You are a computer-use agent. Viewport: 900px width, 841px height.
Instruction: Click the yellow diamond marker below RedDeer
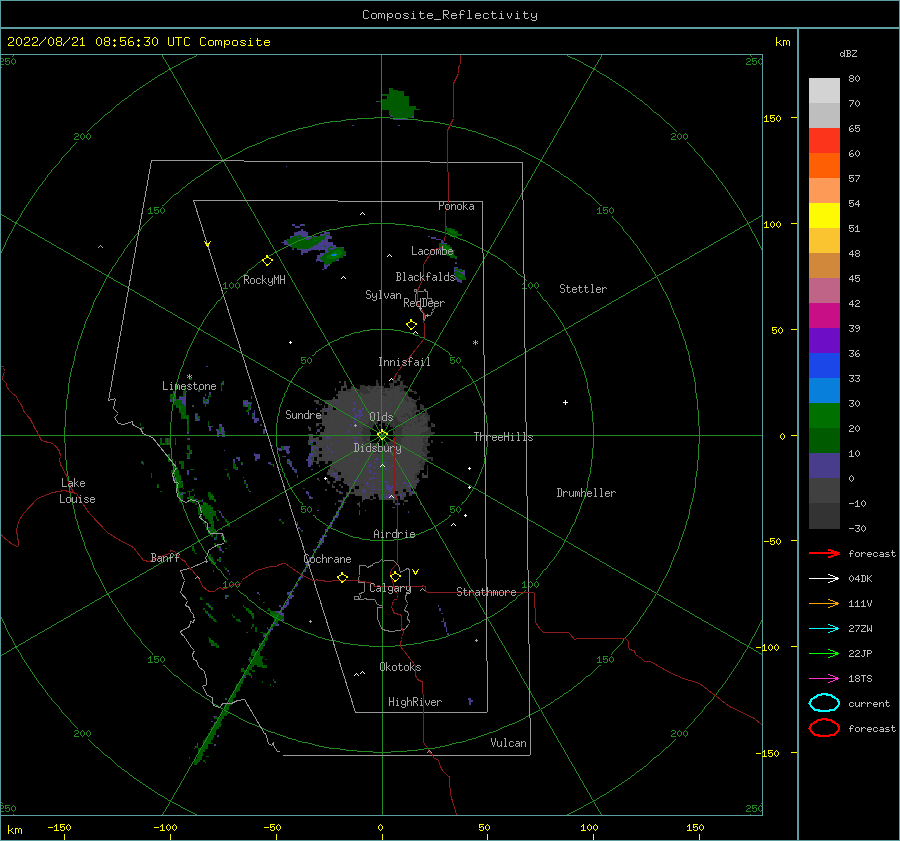412,325
